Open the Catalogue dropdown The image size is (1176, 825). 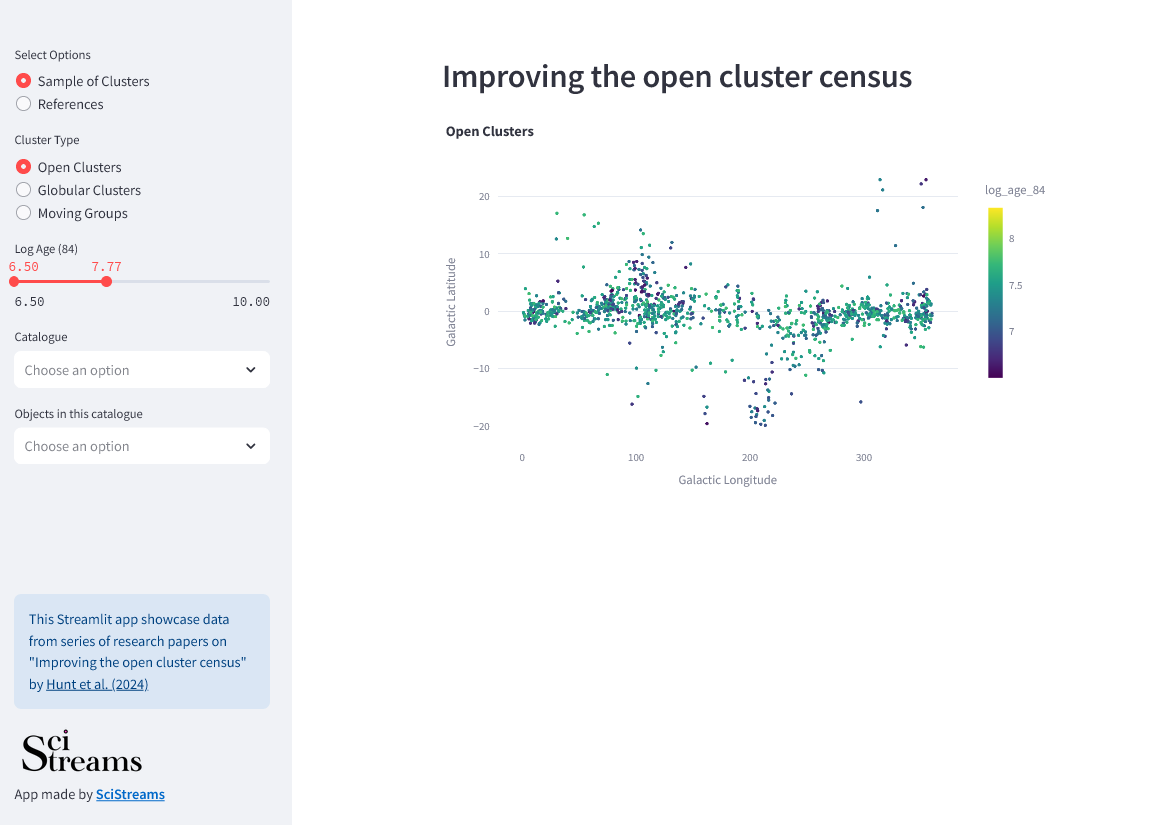click(142, 370)
